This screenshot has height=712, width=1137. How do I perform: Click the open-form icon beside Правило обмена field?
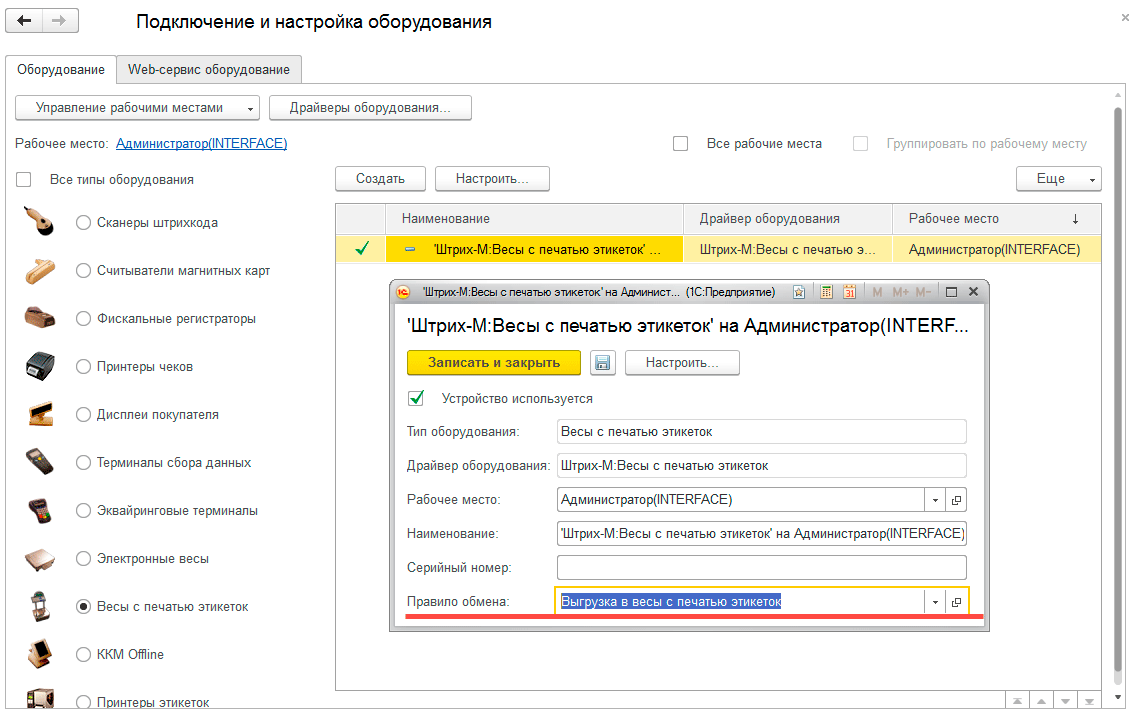click(x=956, y=602)
